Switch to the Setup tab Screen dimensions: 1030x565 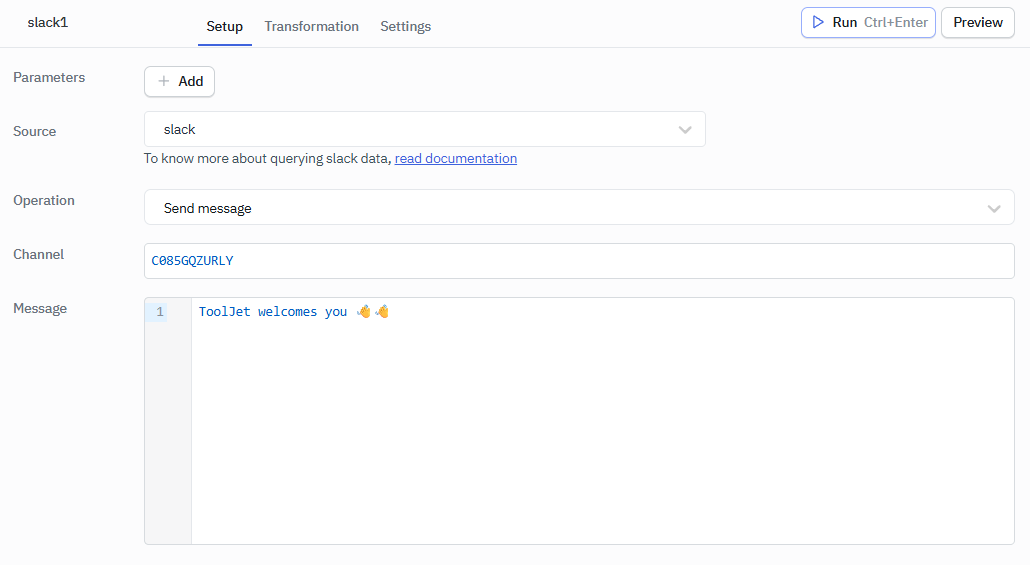pyautogui.click(x=224, y=26)
